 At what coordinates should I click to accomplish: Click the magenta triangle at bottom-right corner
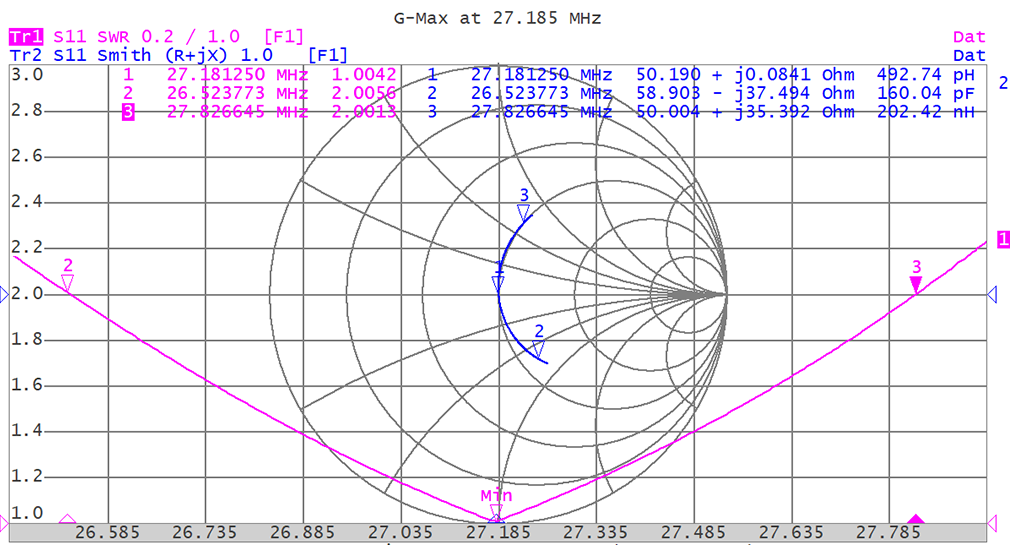(x=993, y=523)
